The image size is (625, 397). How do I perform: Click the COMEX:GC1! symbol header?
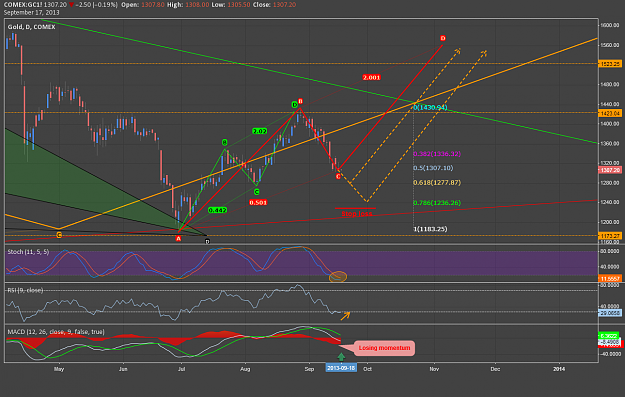pos(23,5)
